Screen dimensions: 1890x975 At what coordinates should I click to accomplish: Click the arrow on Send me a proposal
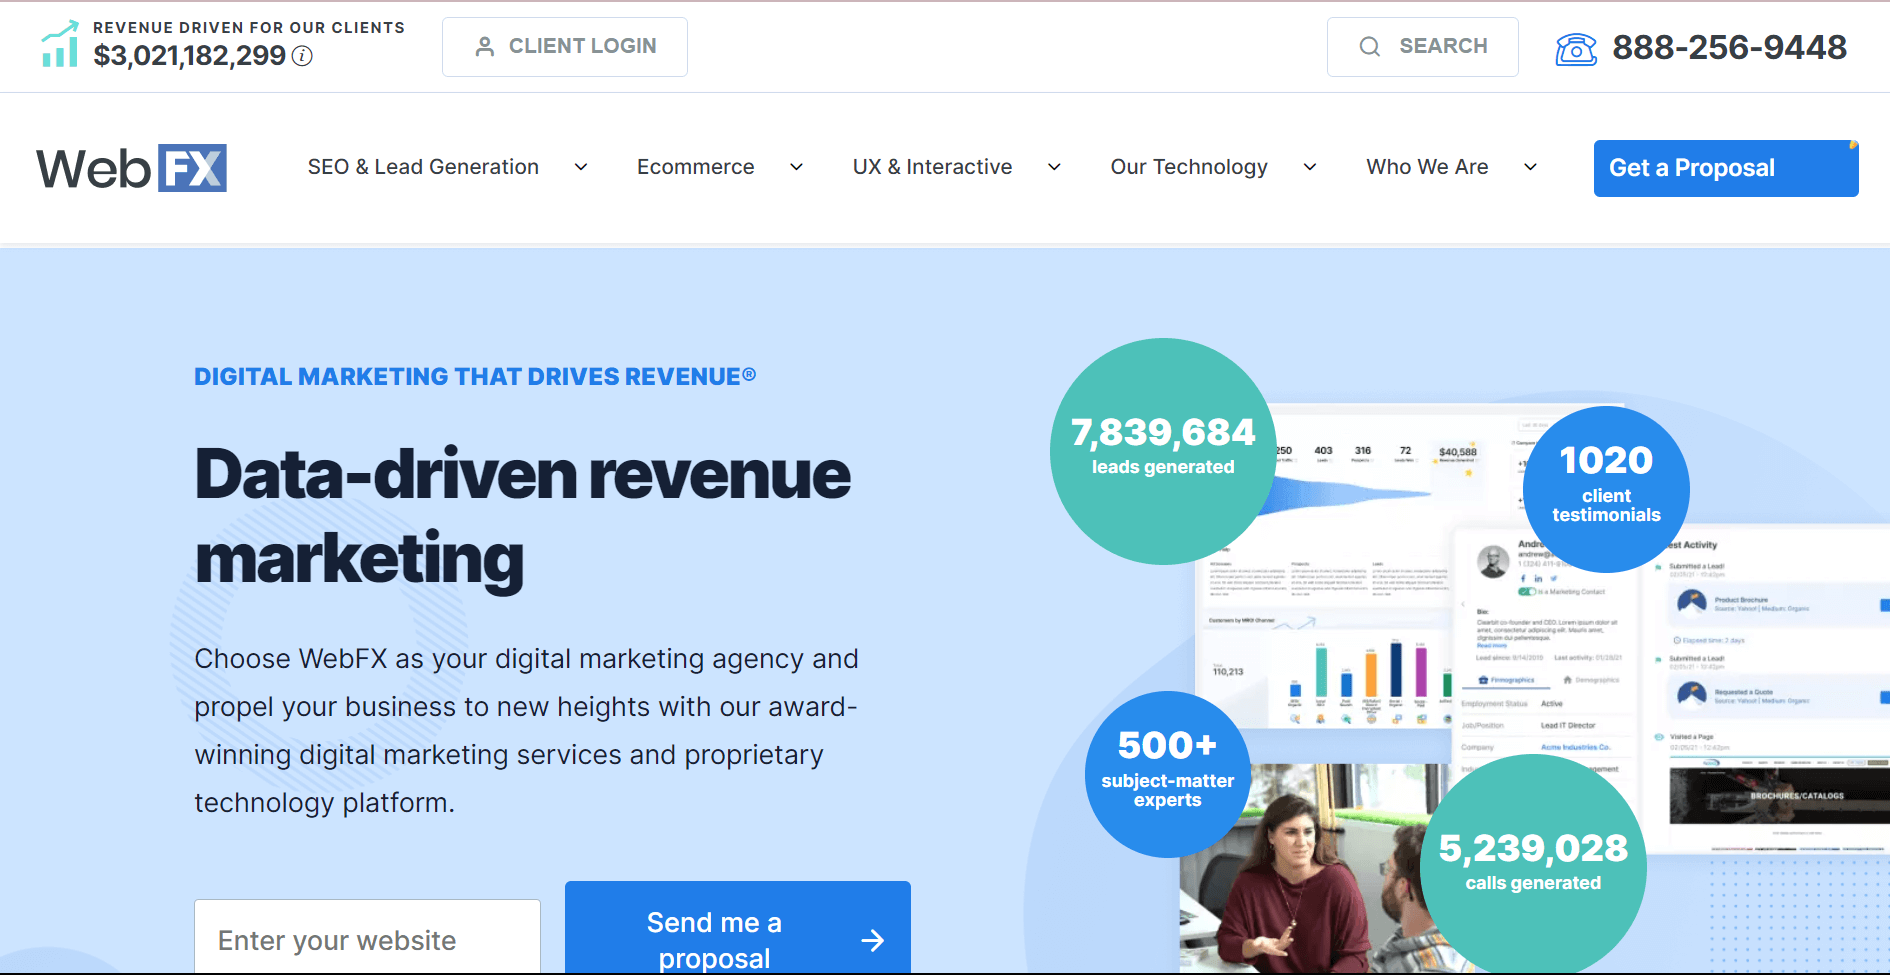[872, 940]
